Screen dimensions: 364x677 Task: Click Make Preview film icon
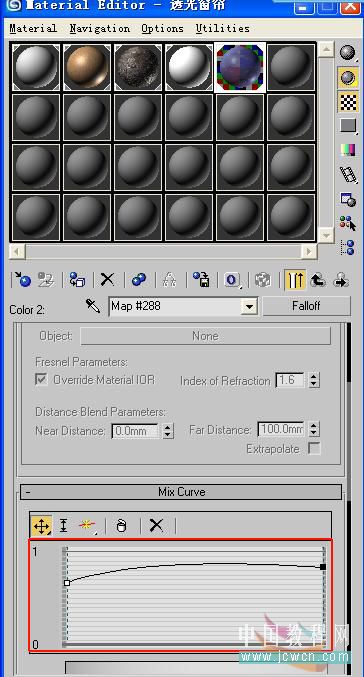(x=348, y=174)
